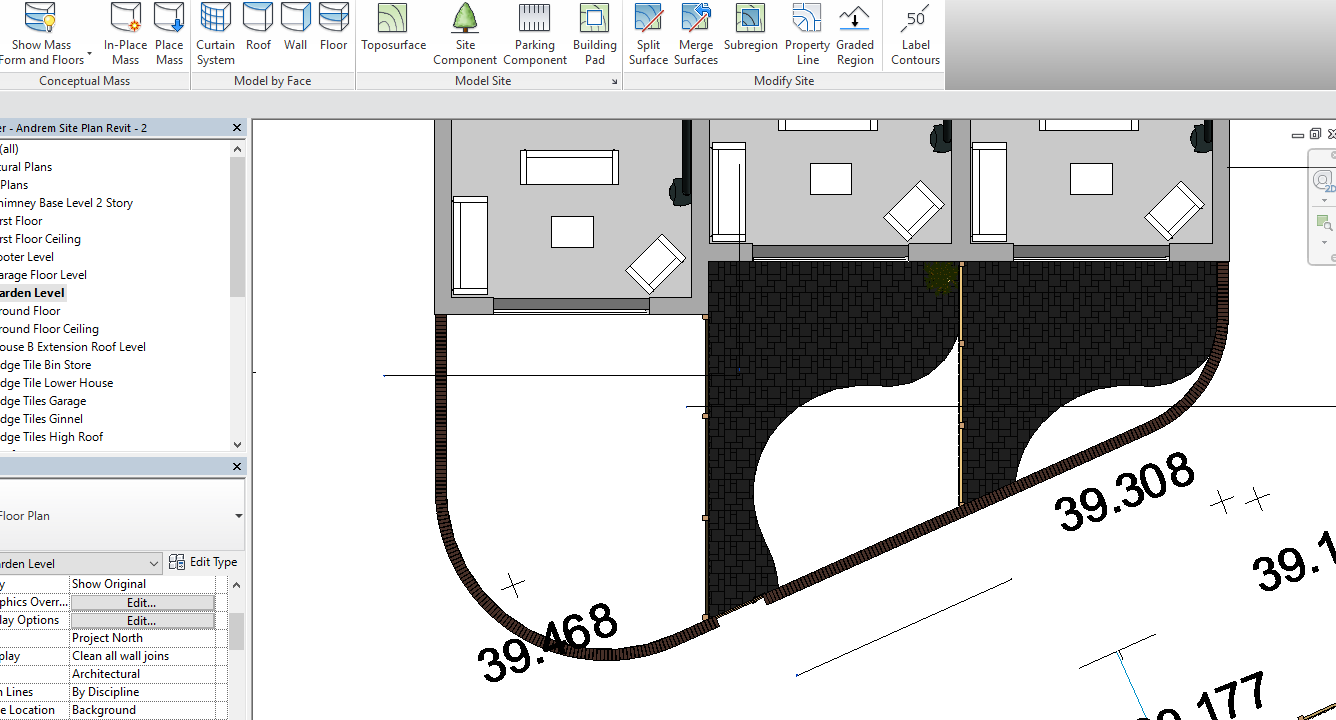Select the Parking Component tool

[535, 35]
